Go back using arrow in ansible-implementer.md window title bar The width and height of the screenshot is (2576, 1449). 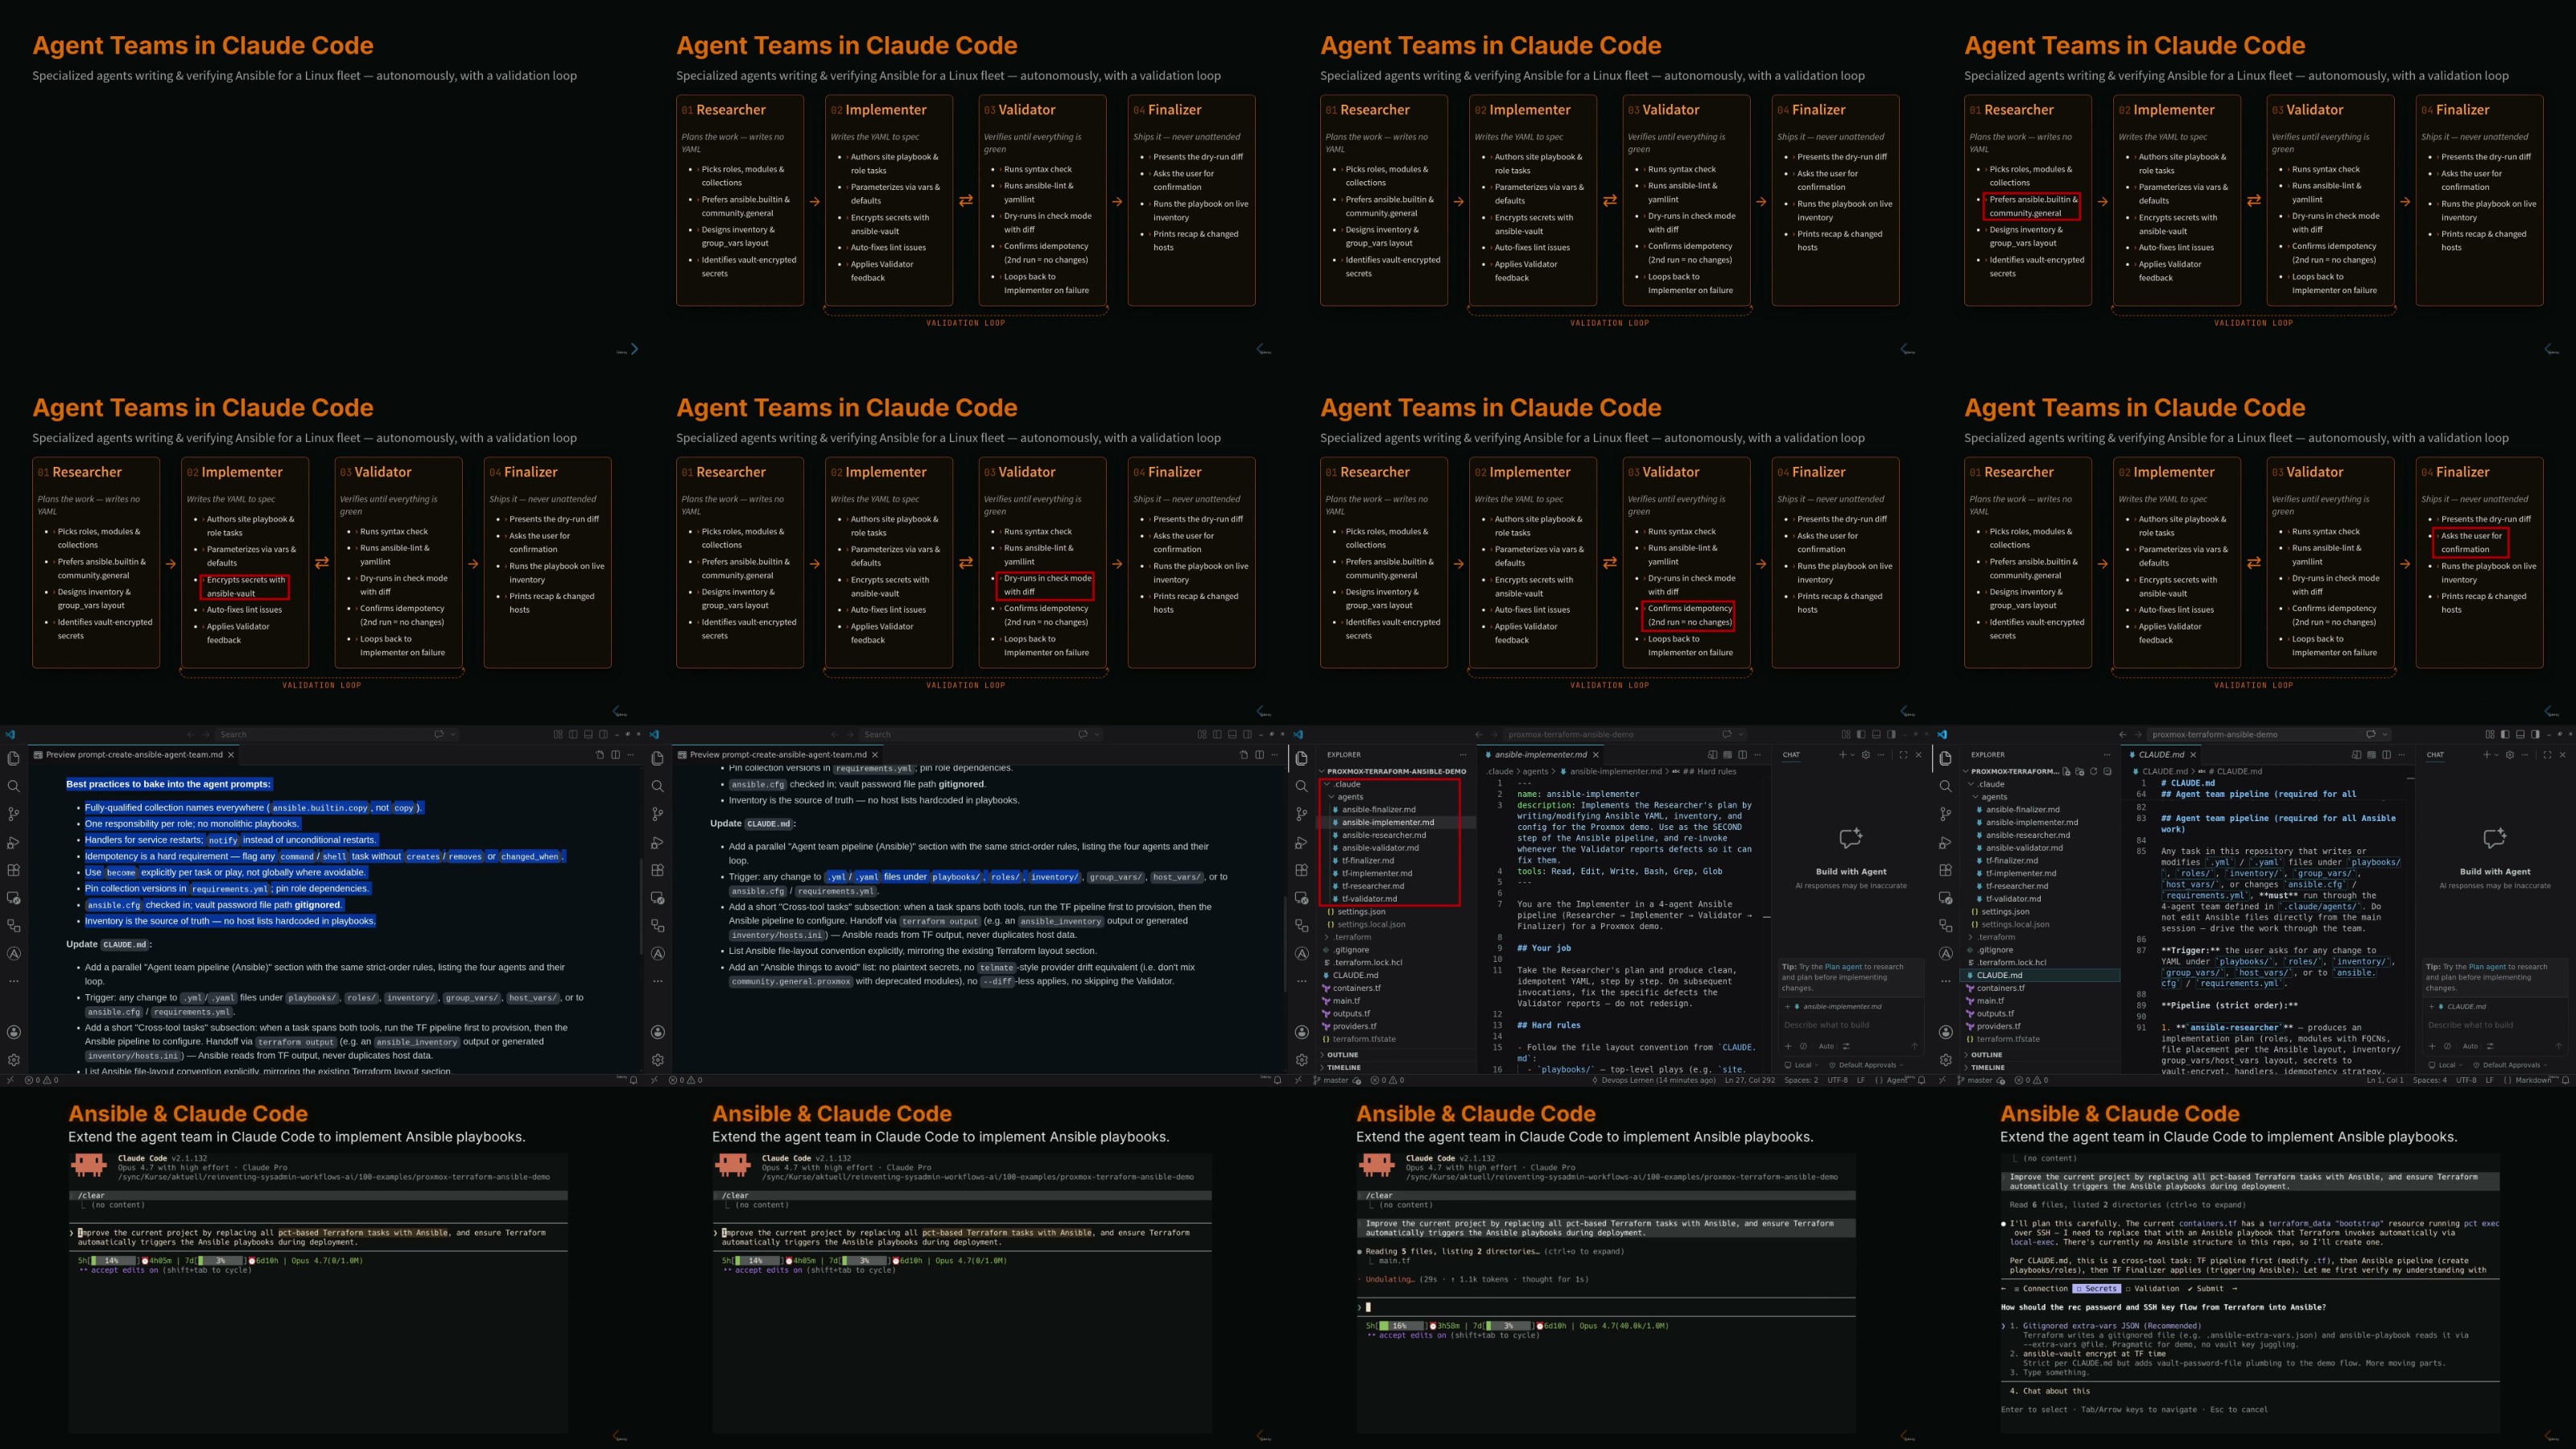pos(1479,734)
